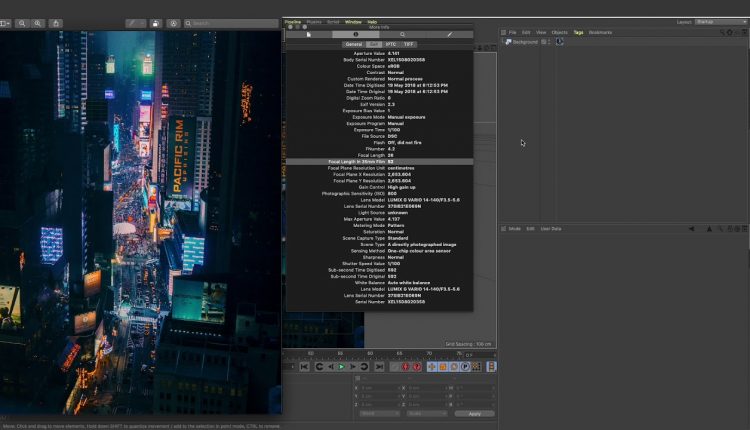Screen dimensions: 750x430
Task: Open View menu in Object Manager
Action: (x=541, y=33)
